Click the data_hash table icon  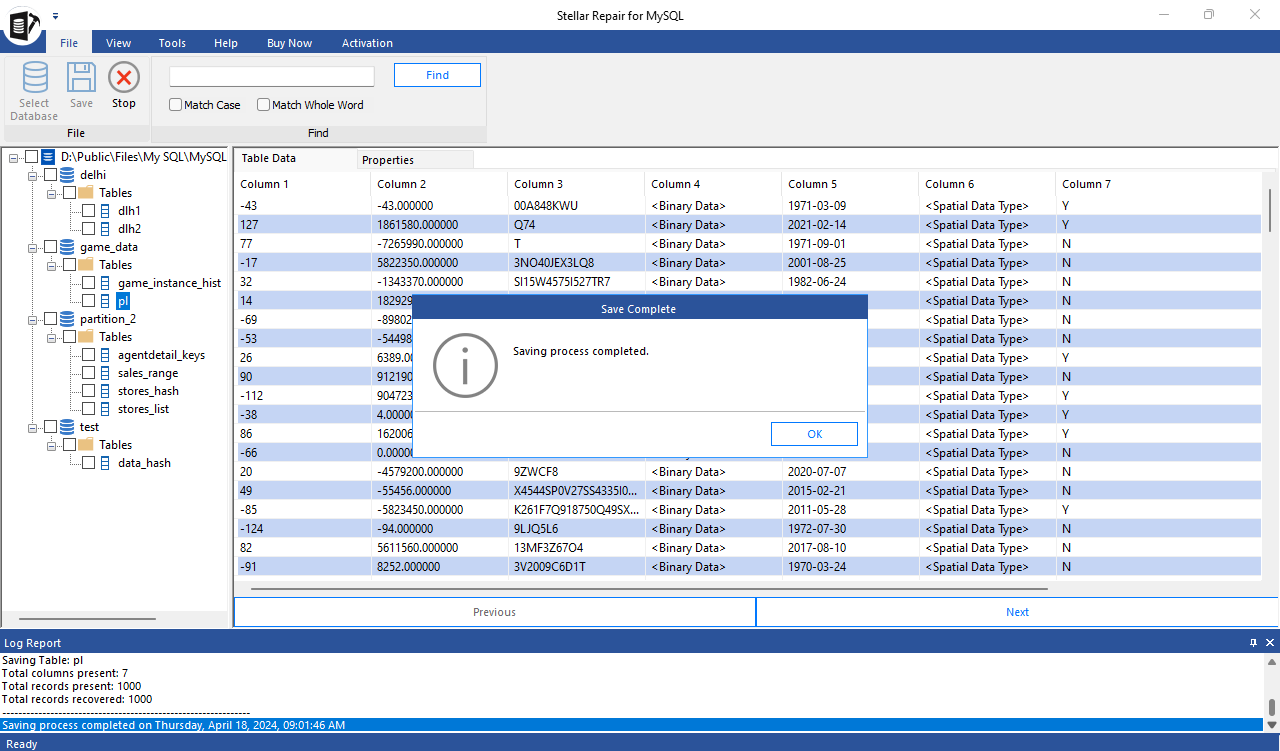pyautogui.click(x=106, y=463)
